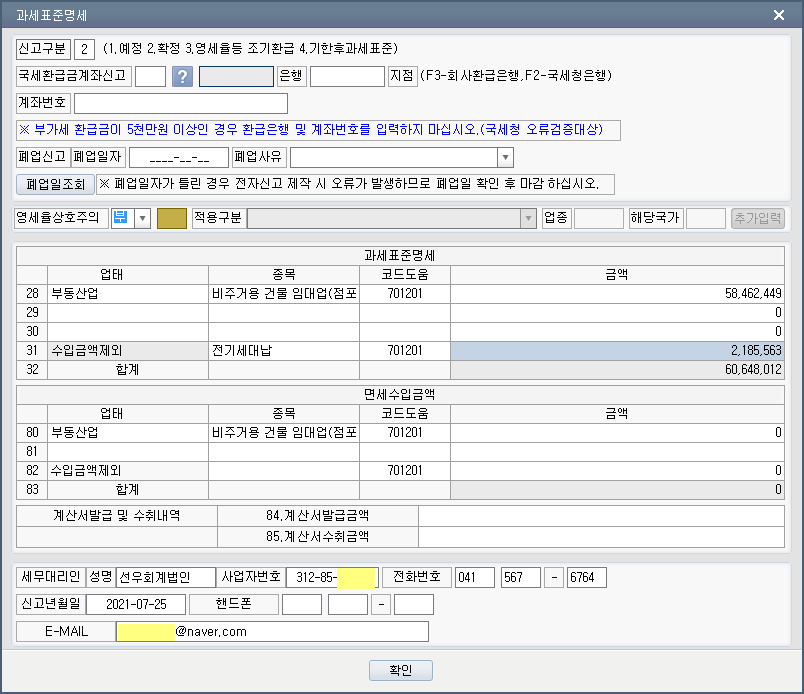Viewport: 804px width, 694px height.
Task: Click the 85.계산서수취금액 input cell
Action: (x=600, y=537)
